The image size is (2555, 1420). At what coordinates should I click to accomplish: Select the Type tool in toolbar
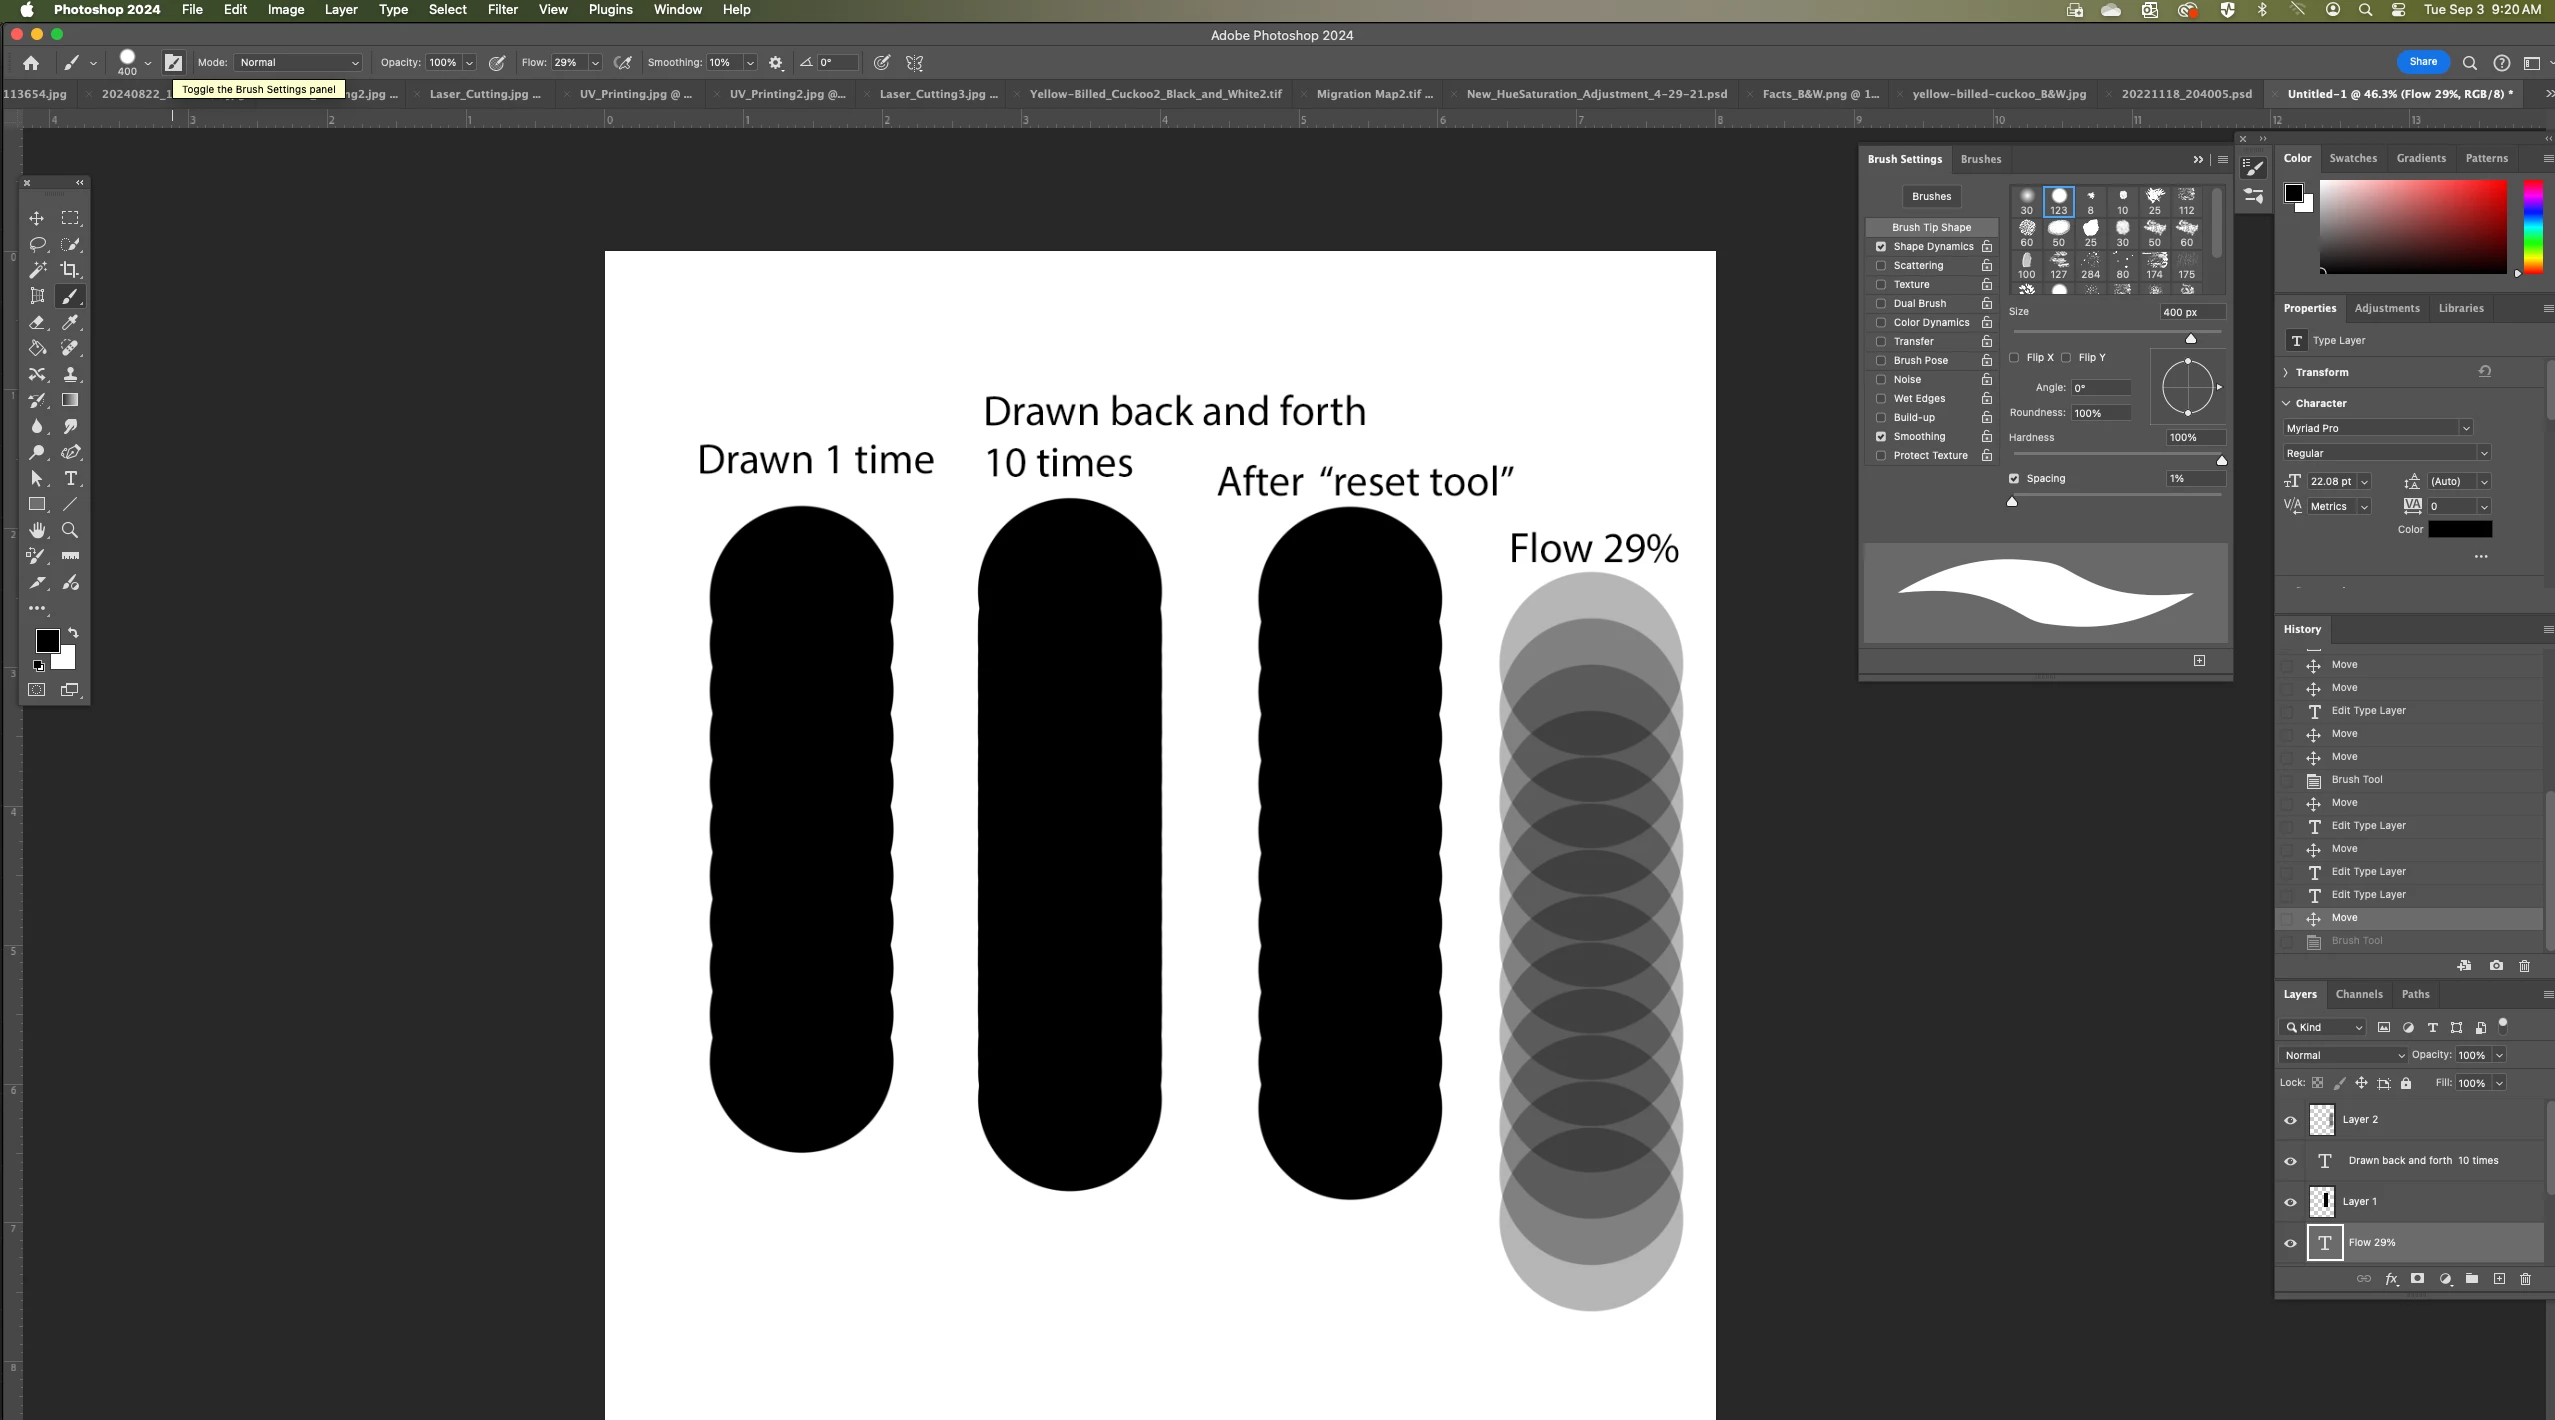pos(70,479)
